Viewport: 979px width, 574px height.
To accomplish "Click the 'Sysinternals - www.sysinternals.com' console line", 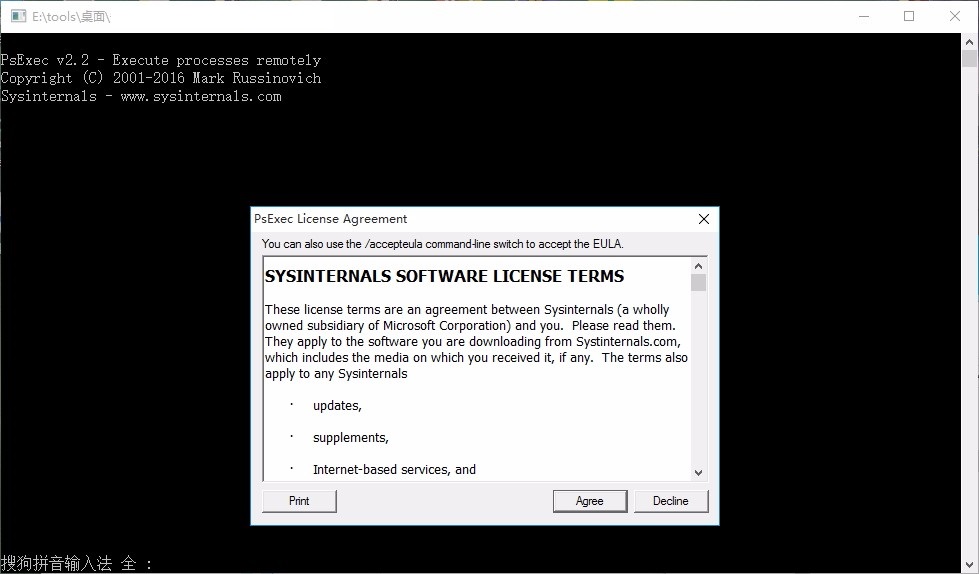I will pyautogui.click(x=141, y=96).
